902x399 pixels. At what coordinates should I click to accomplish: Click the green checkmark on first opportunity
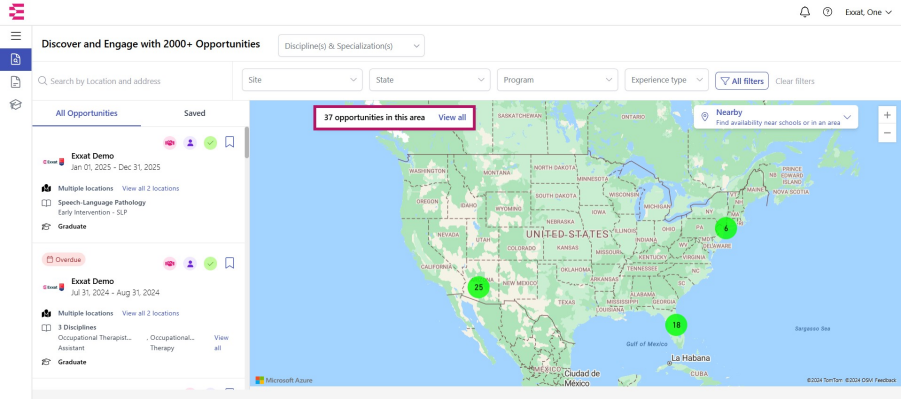(211, 143)
